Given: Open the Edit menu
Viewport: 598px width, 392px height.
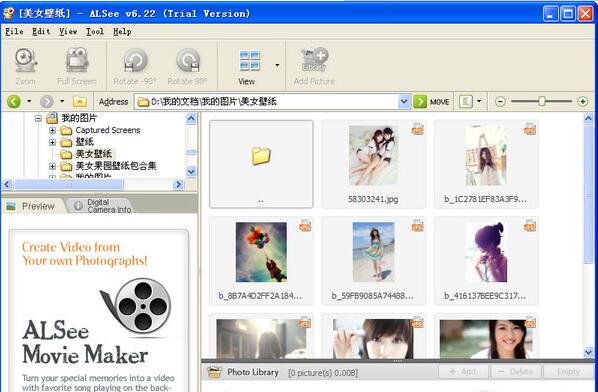Looking at the screenshot, I should pyautogui.click(x=41, y=32).
